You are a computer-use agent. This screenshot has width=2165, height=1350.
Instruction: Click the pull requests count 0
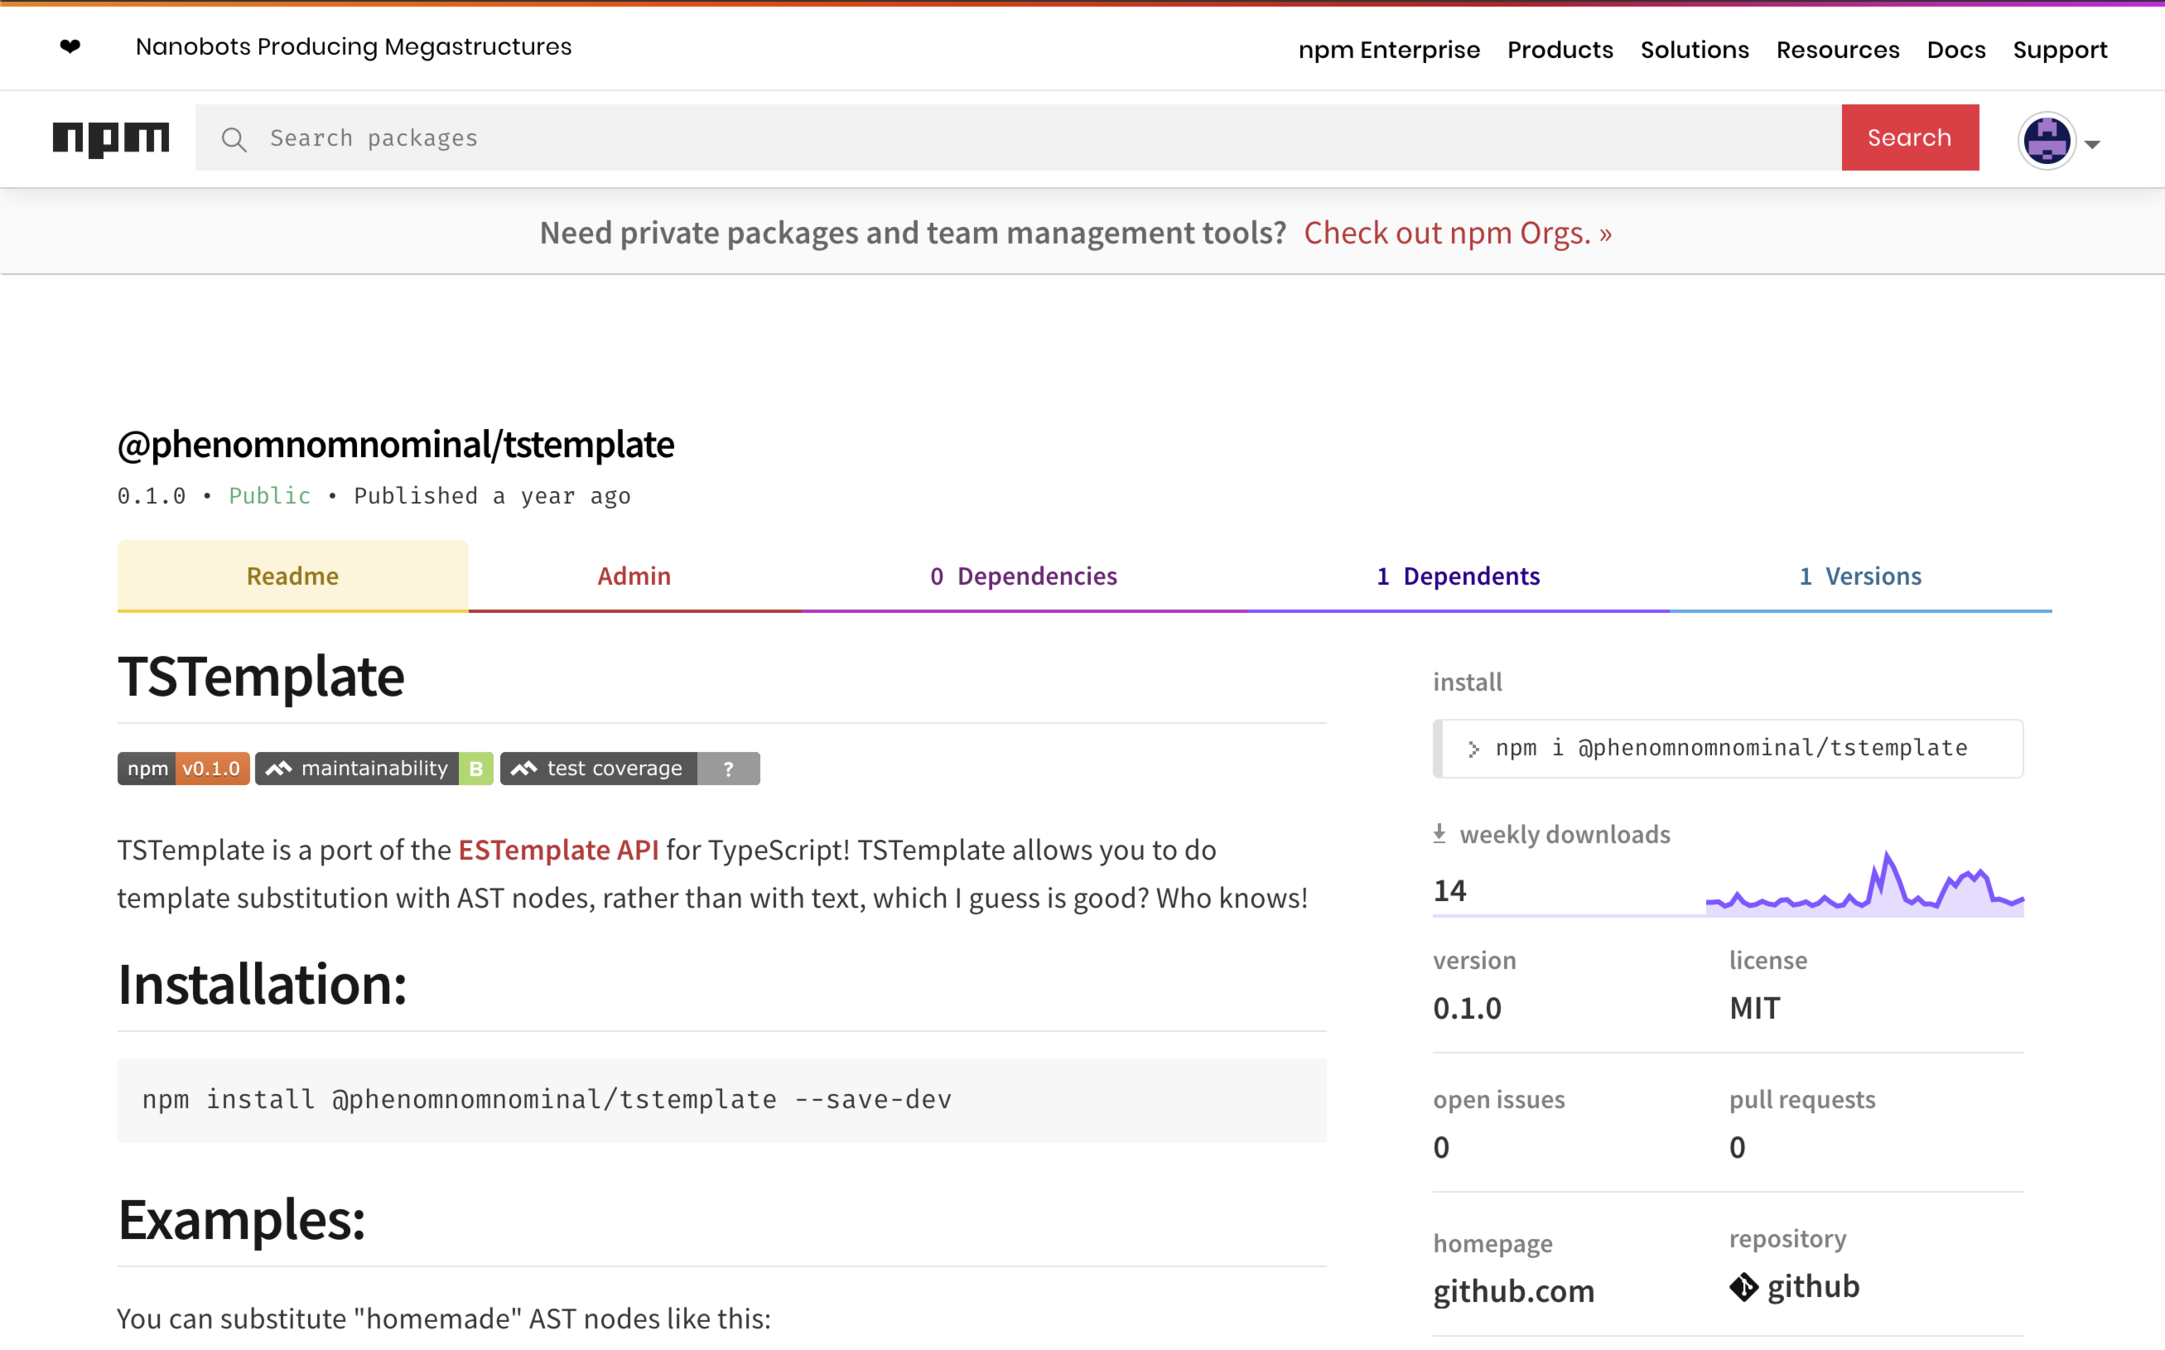1737,1147
